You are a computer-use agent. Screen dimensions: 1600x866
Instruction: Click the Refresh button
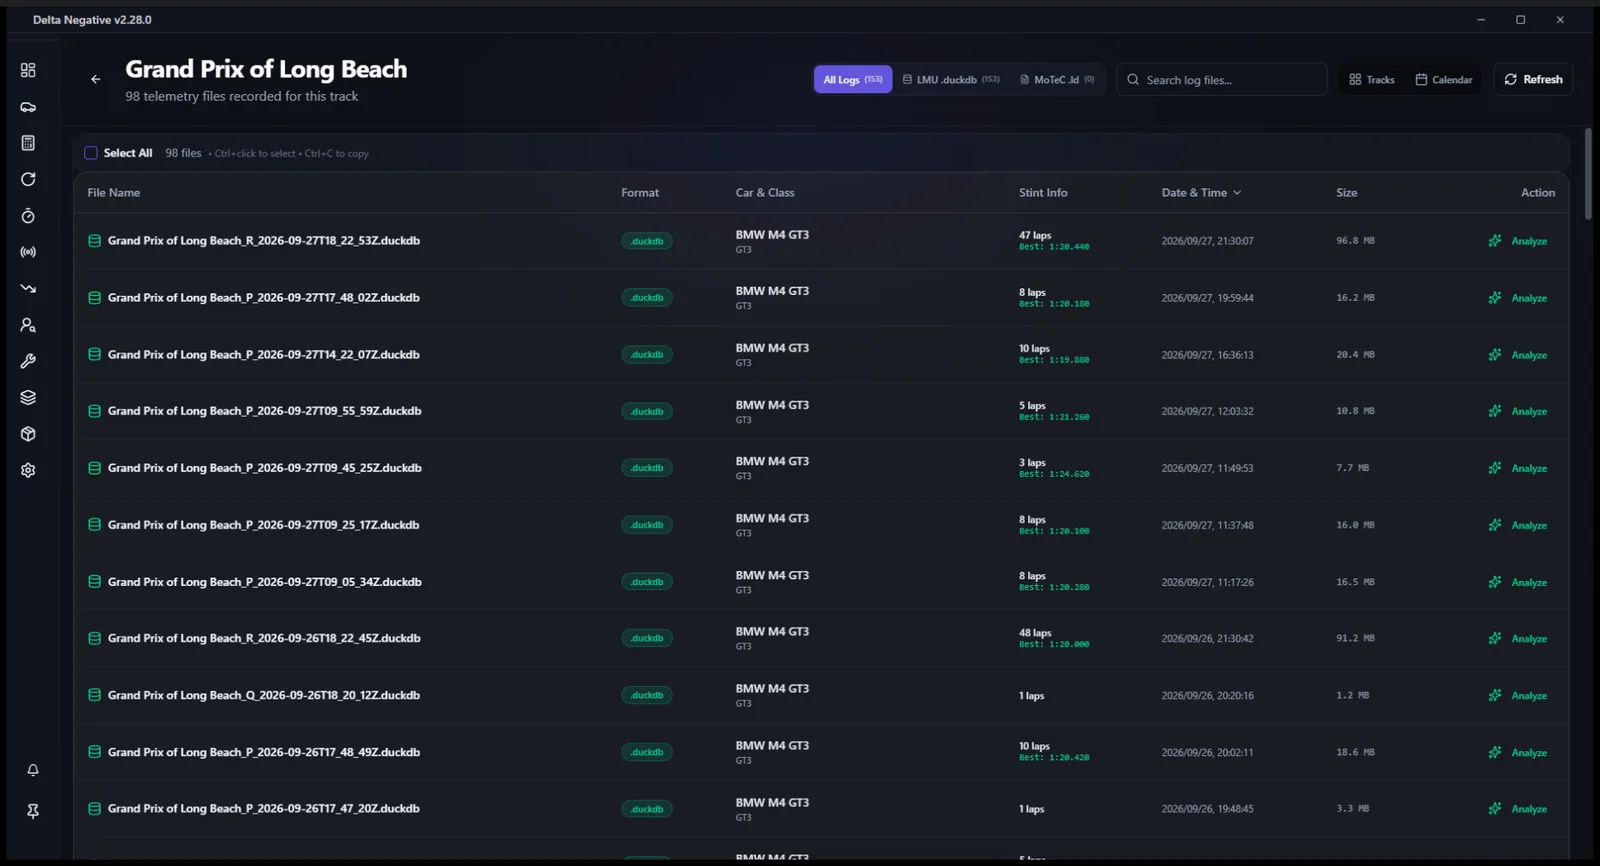click(x=1533, y=80)
